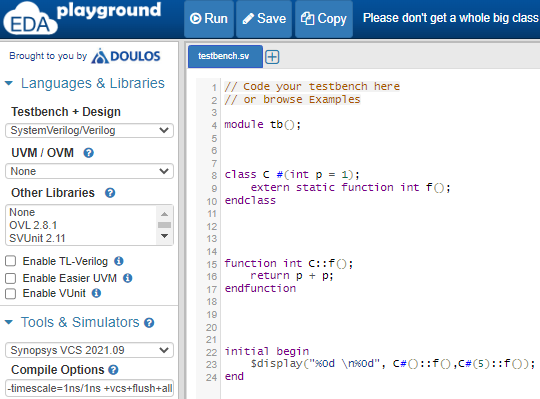Open Other Libraries help icon
Viewport: 540px width, 399px height.
coord(110,193)
